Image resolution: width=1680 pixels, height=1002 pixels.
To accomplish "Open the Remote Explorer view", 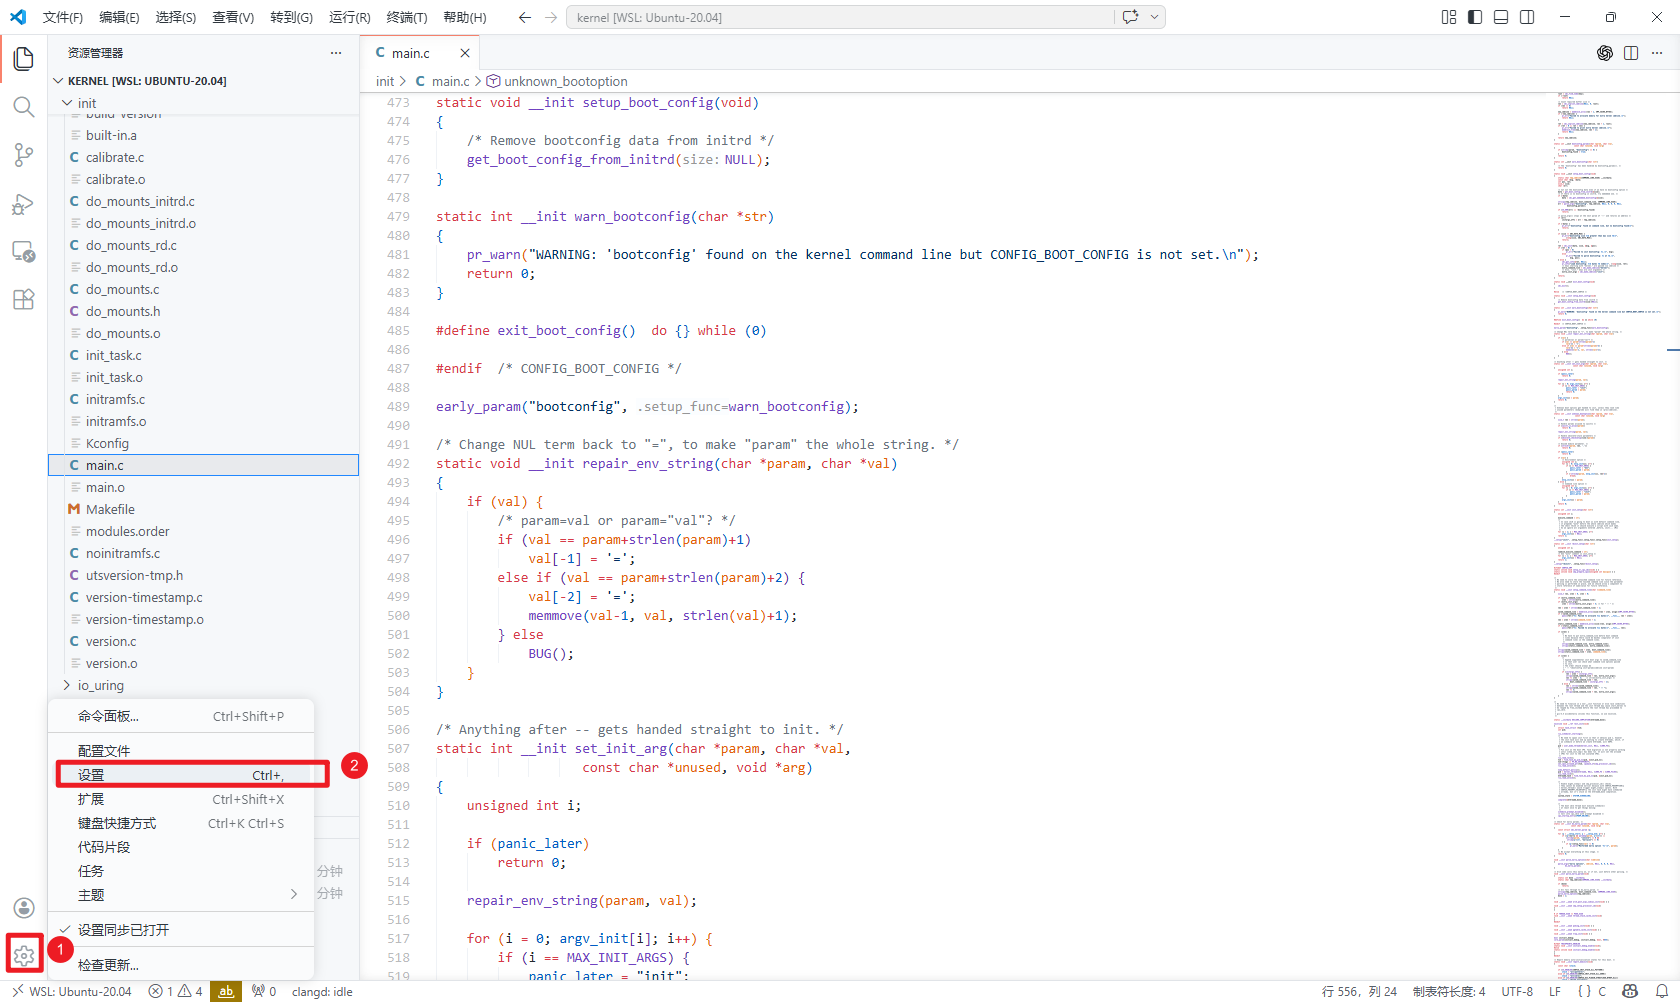I will click(24, 252).
